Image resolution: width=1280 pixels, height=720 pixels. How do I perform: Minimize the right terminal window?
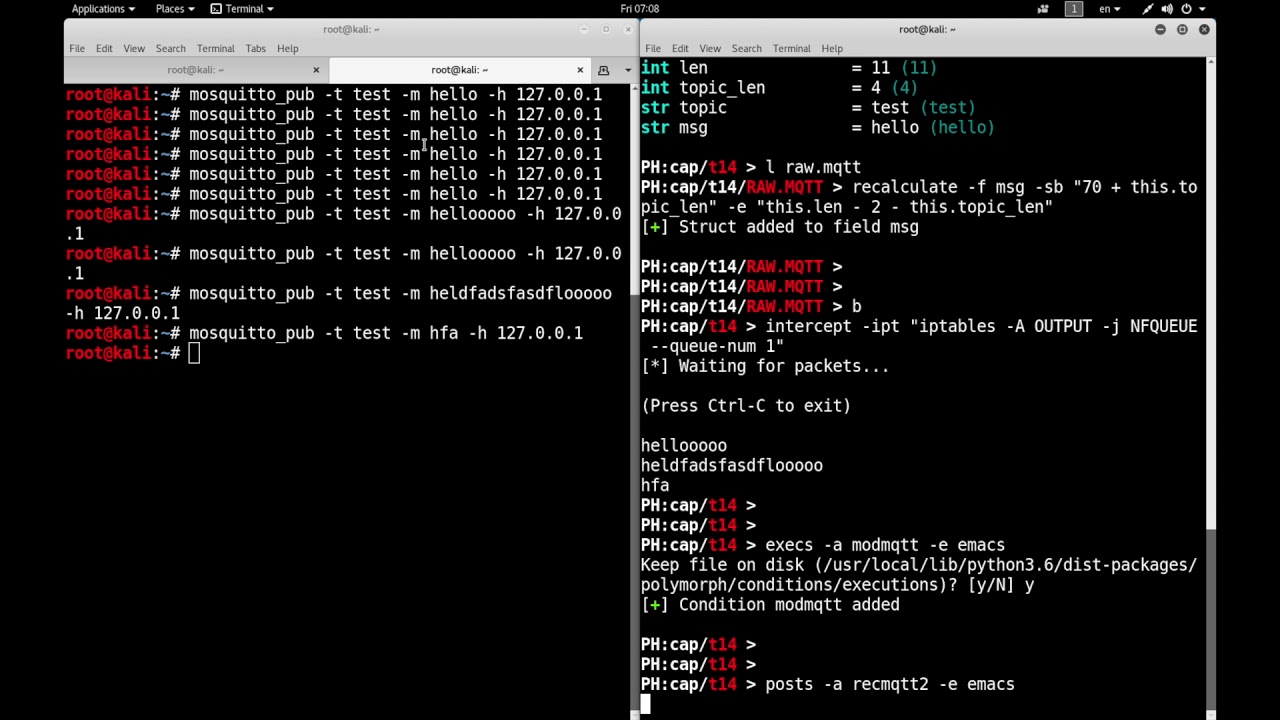[1160, 29]
